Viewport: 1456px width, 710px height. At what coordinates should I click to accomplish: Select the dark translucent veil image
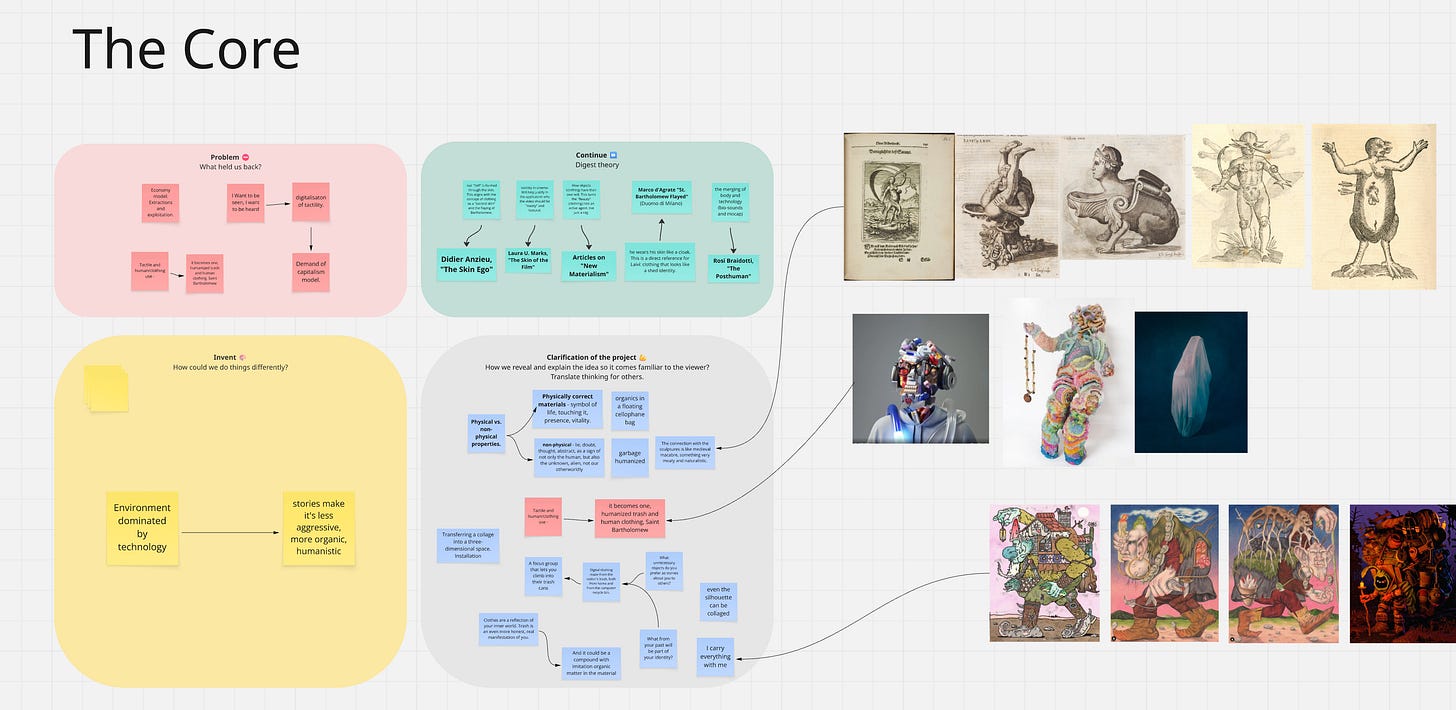(1191, 382)
